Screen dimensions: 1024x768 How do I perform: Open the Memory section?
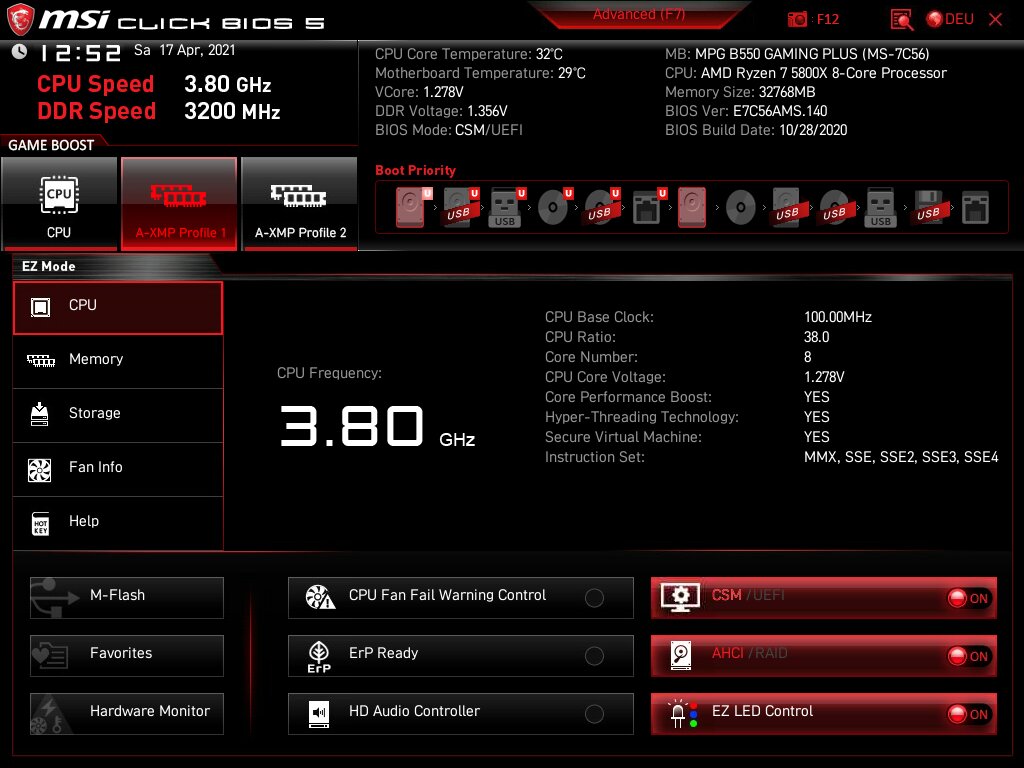pos(118,361)
